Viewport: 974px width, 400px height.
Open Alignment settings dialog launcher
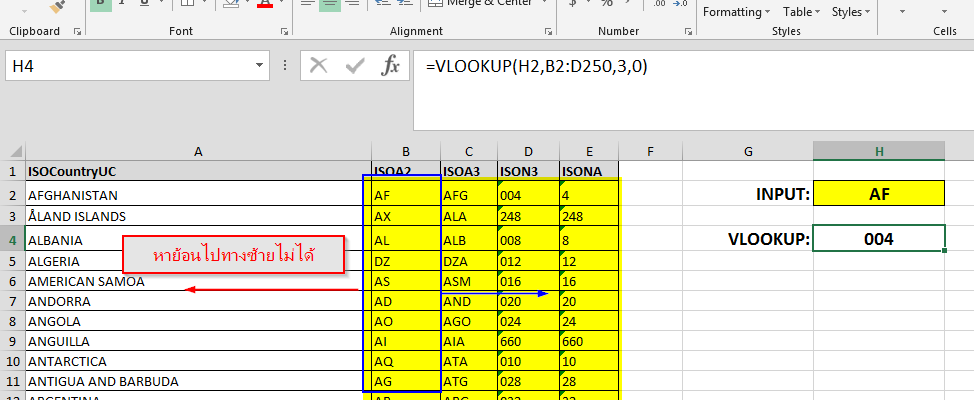click(548, 32)
